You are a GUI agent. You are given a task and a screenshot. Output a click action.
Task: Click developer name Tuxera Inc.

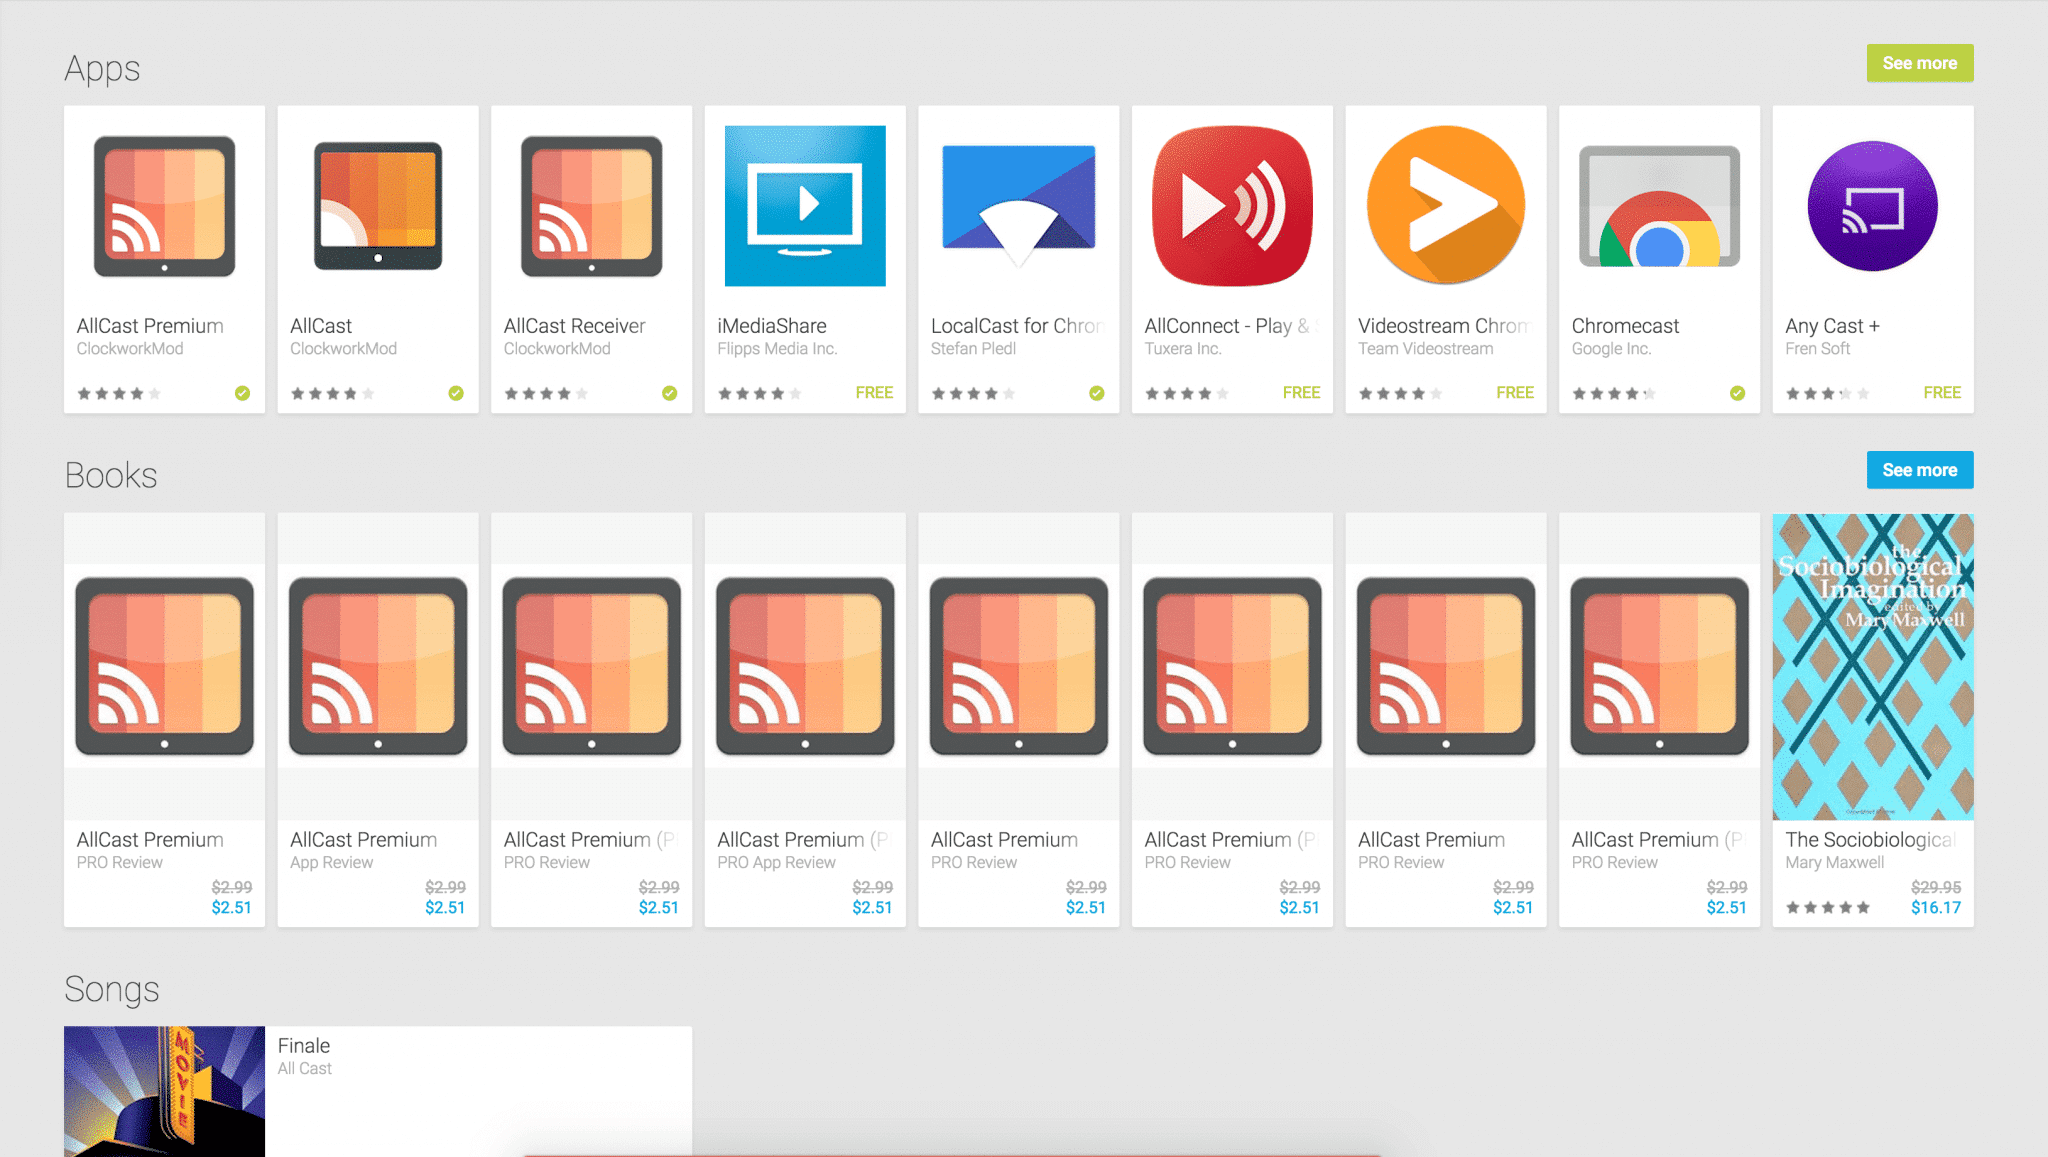[x=1183, y=349]
